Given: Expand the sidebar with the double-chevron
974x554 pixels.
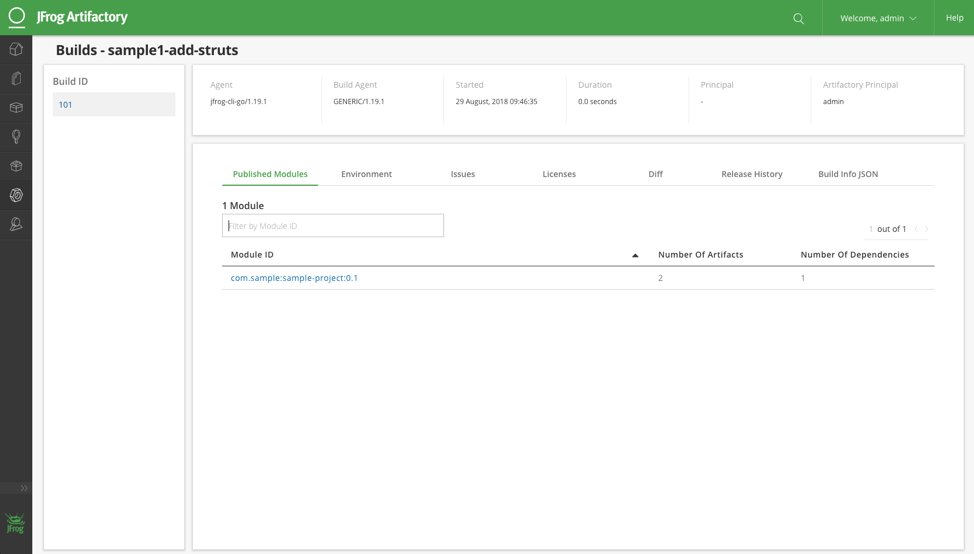Looking at the screenshot, I should pos(24,488).
